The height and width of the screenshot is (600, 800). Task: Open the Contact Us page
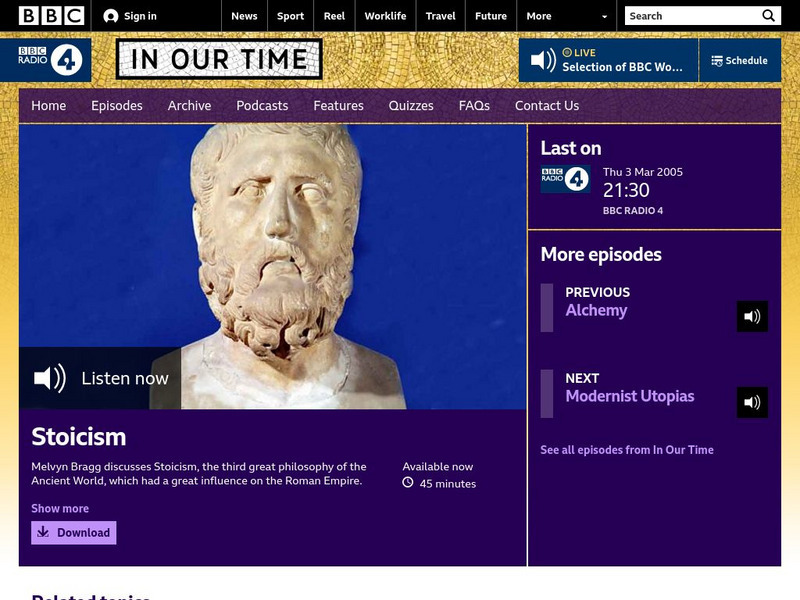[547, 105]
